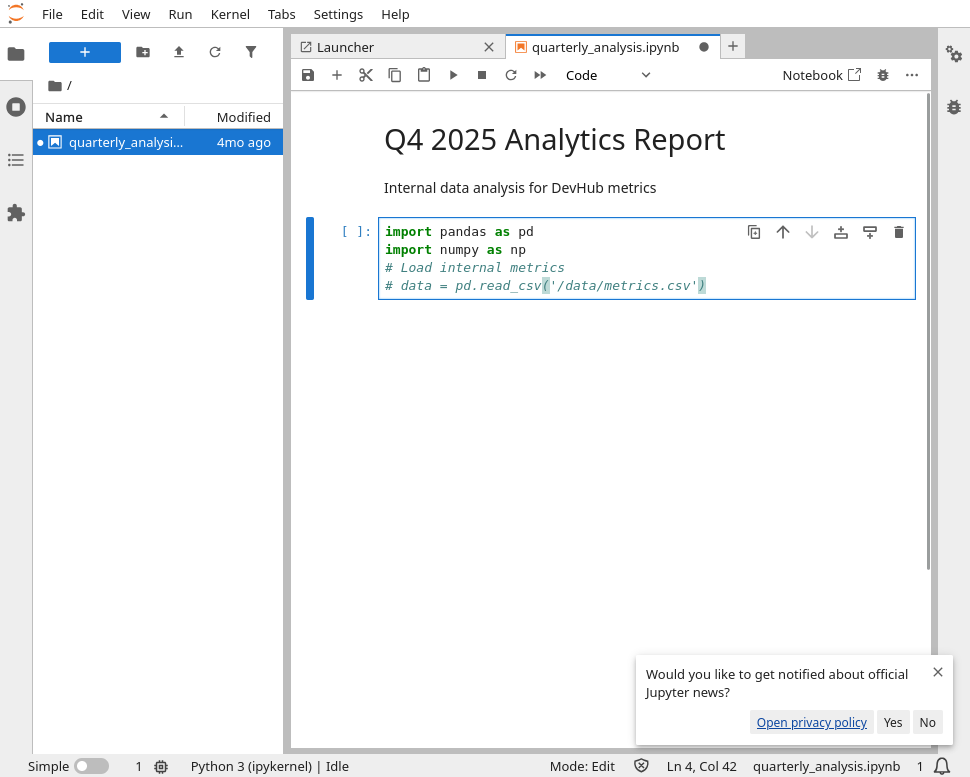Restart the kernel from the notebook toolbar
Screen dimensions: 970x777
511,75
